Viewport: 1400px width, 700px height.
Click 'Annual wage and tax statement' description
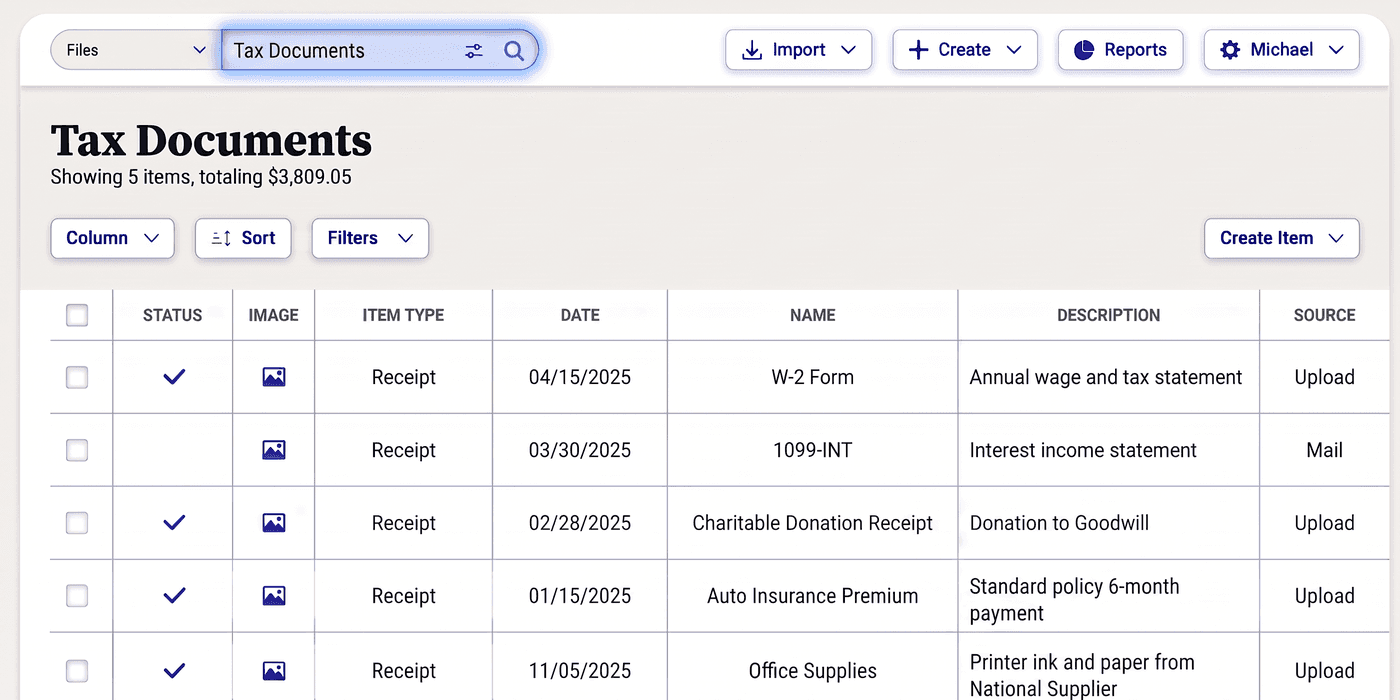pos(1106,377)
